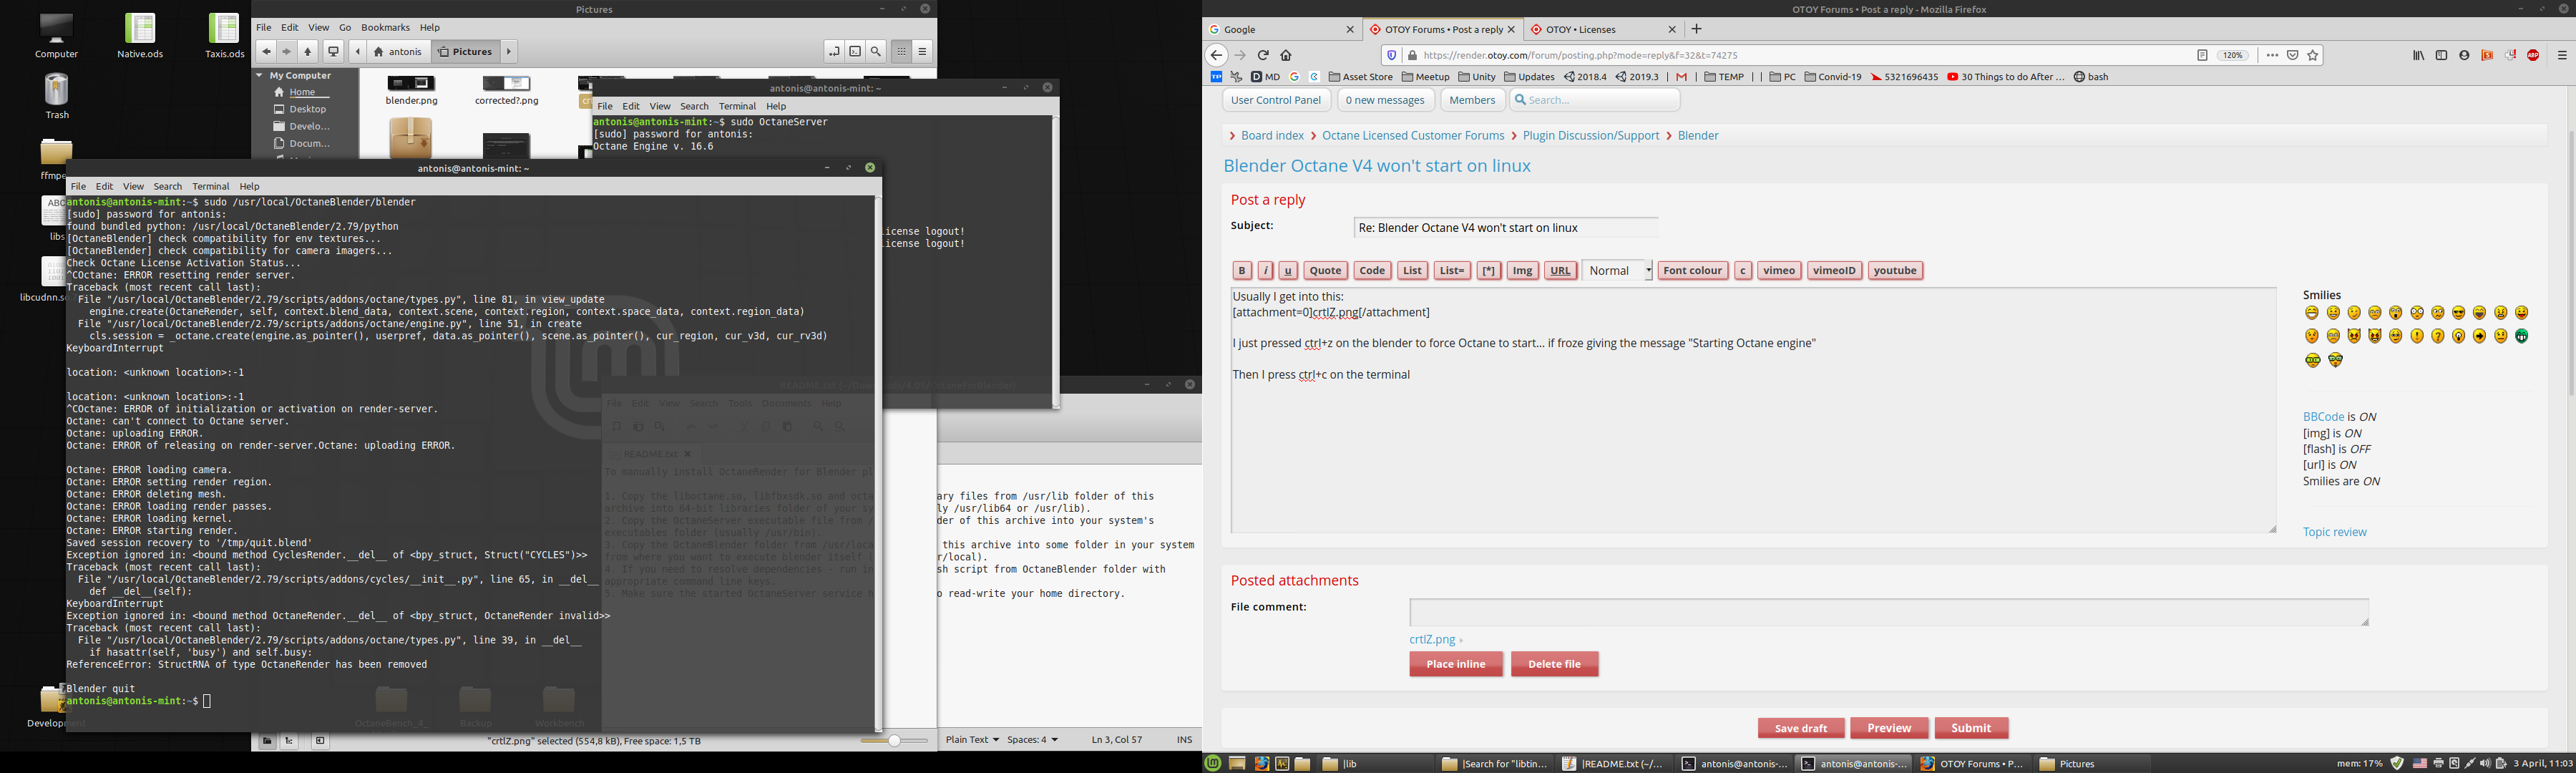Click search magnifier in Pictures toolbar

click(x=876, y=52)
